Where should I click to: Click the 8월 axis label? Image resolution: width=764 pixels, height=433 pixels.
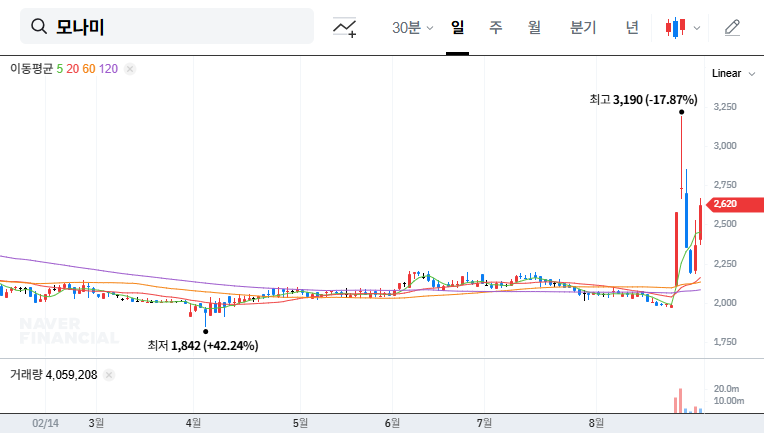(596, 423)
